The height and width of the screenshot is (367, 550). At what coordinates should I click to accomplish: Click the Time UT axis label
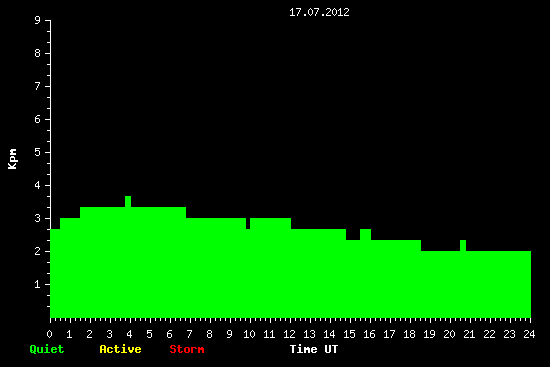(314, 349)
